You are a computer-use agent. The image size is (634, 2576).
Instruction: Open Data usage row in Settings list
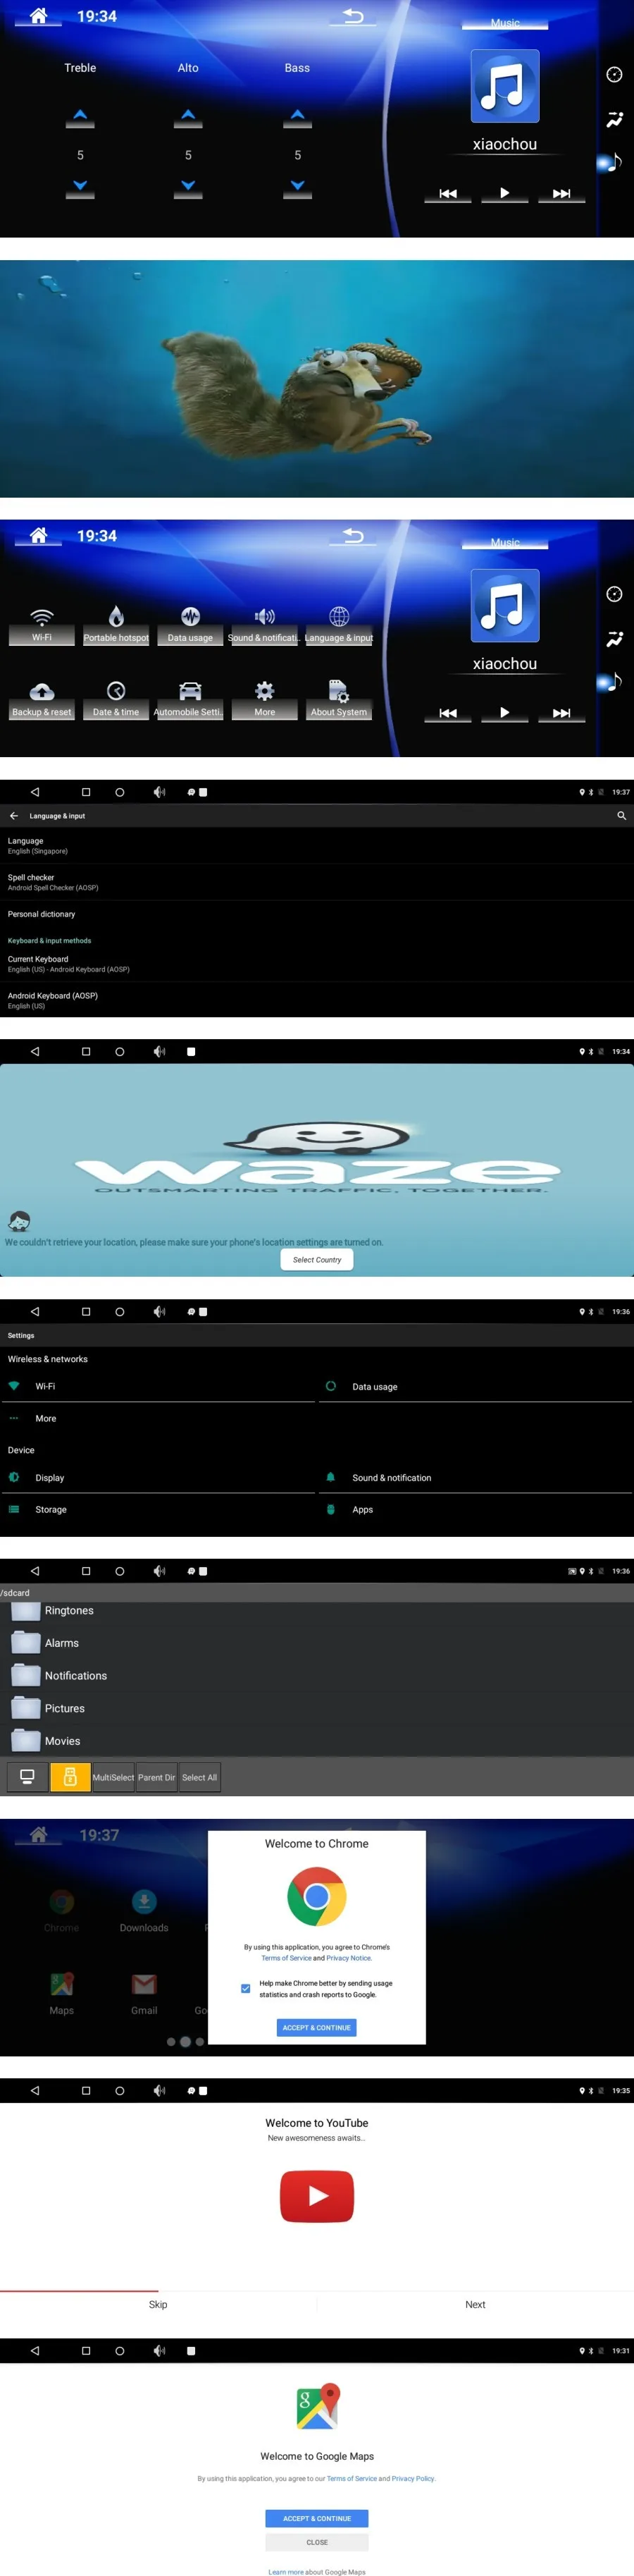pos(475,1386)
